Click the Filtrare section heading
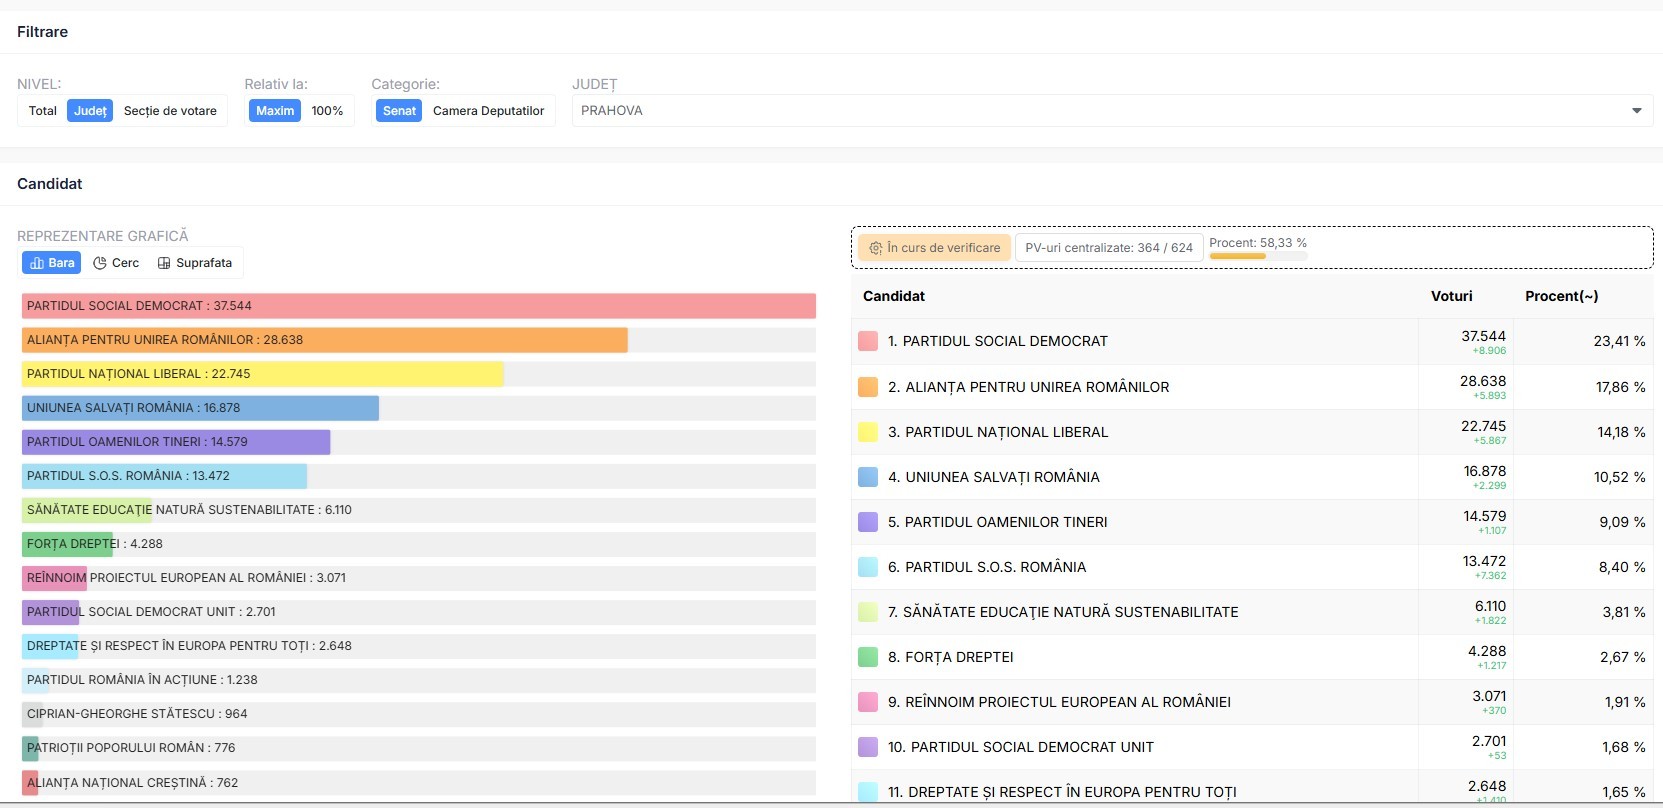 [x=42, y=32]
